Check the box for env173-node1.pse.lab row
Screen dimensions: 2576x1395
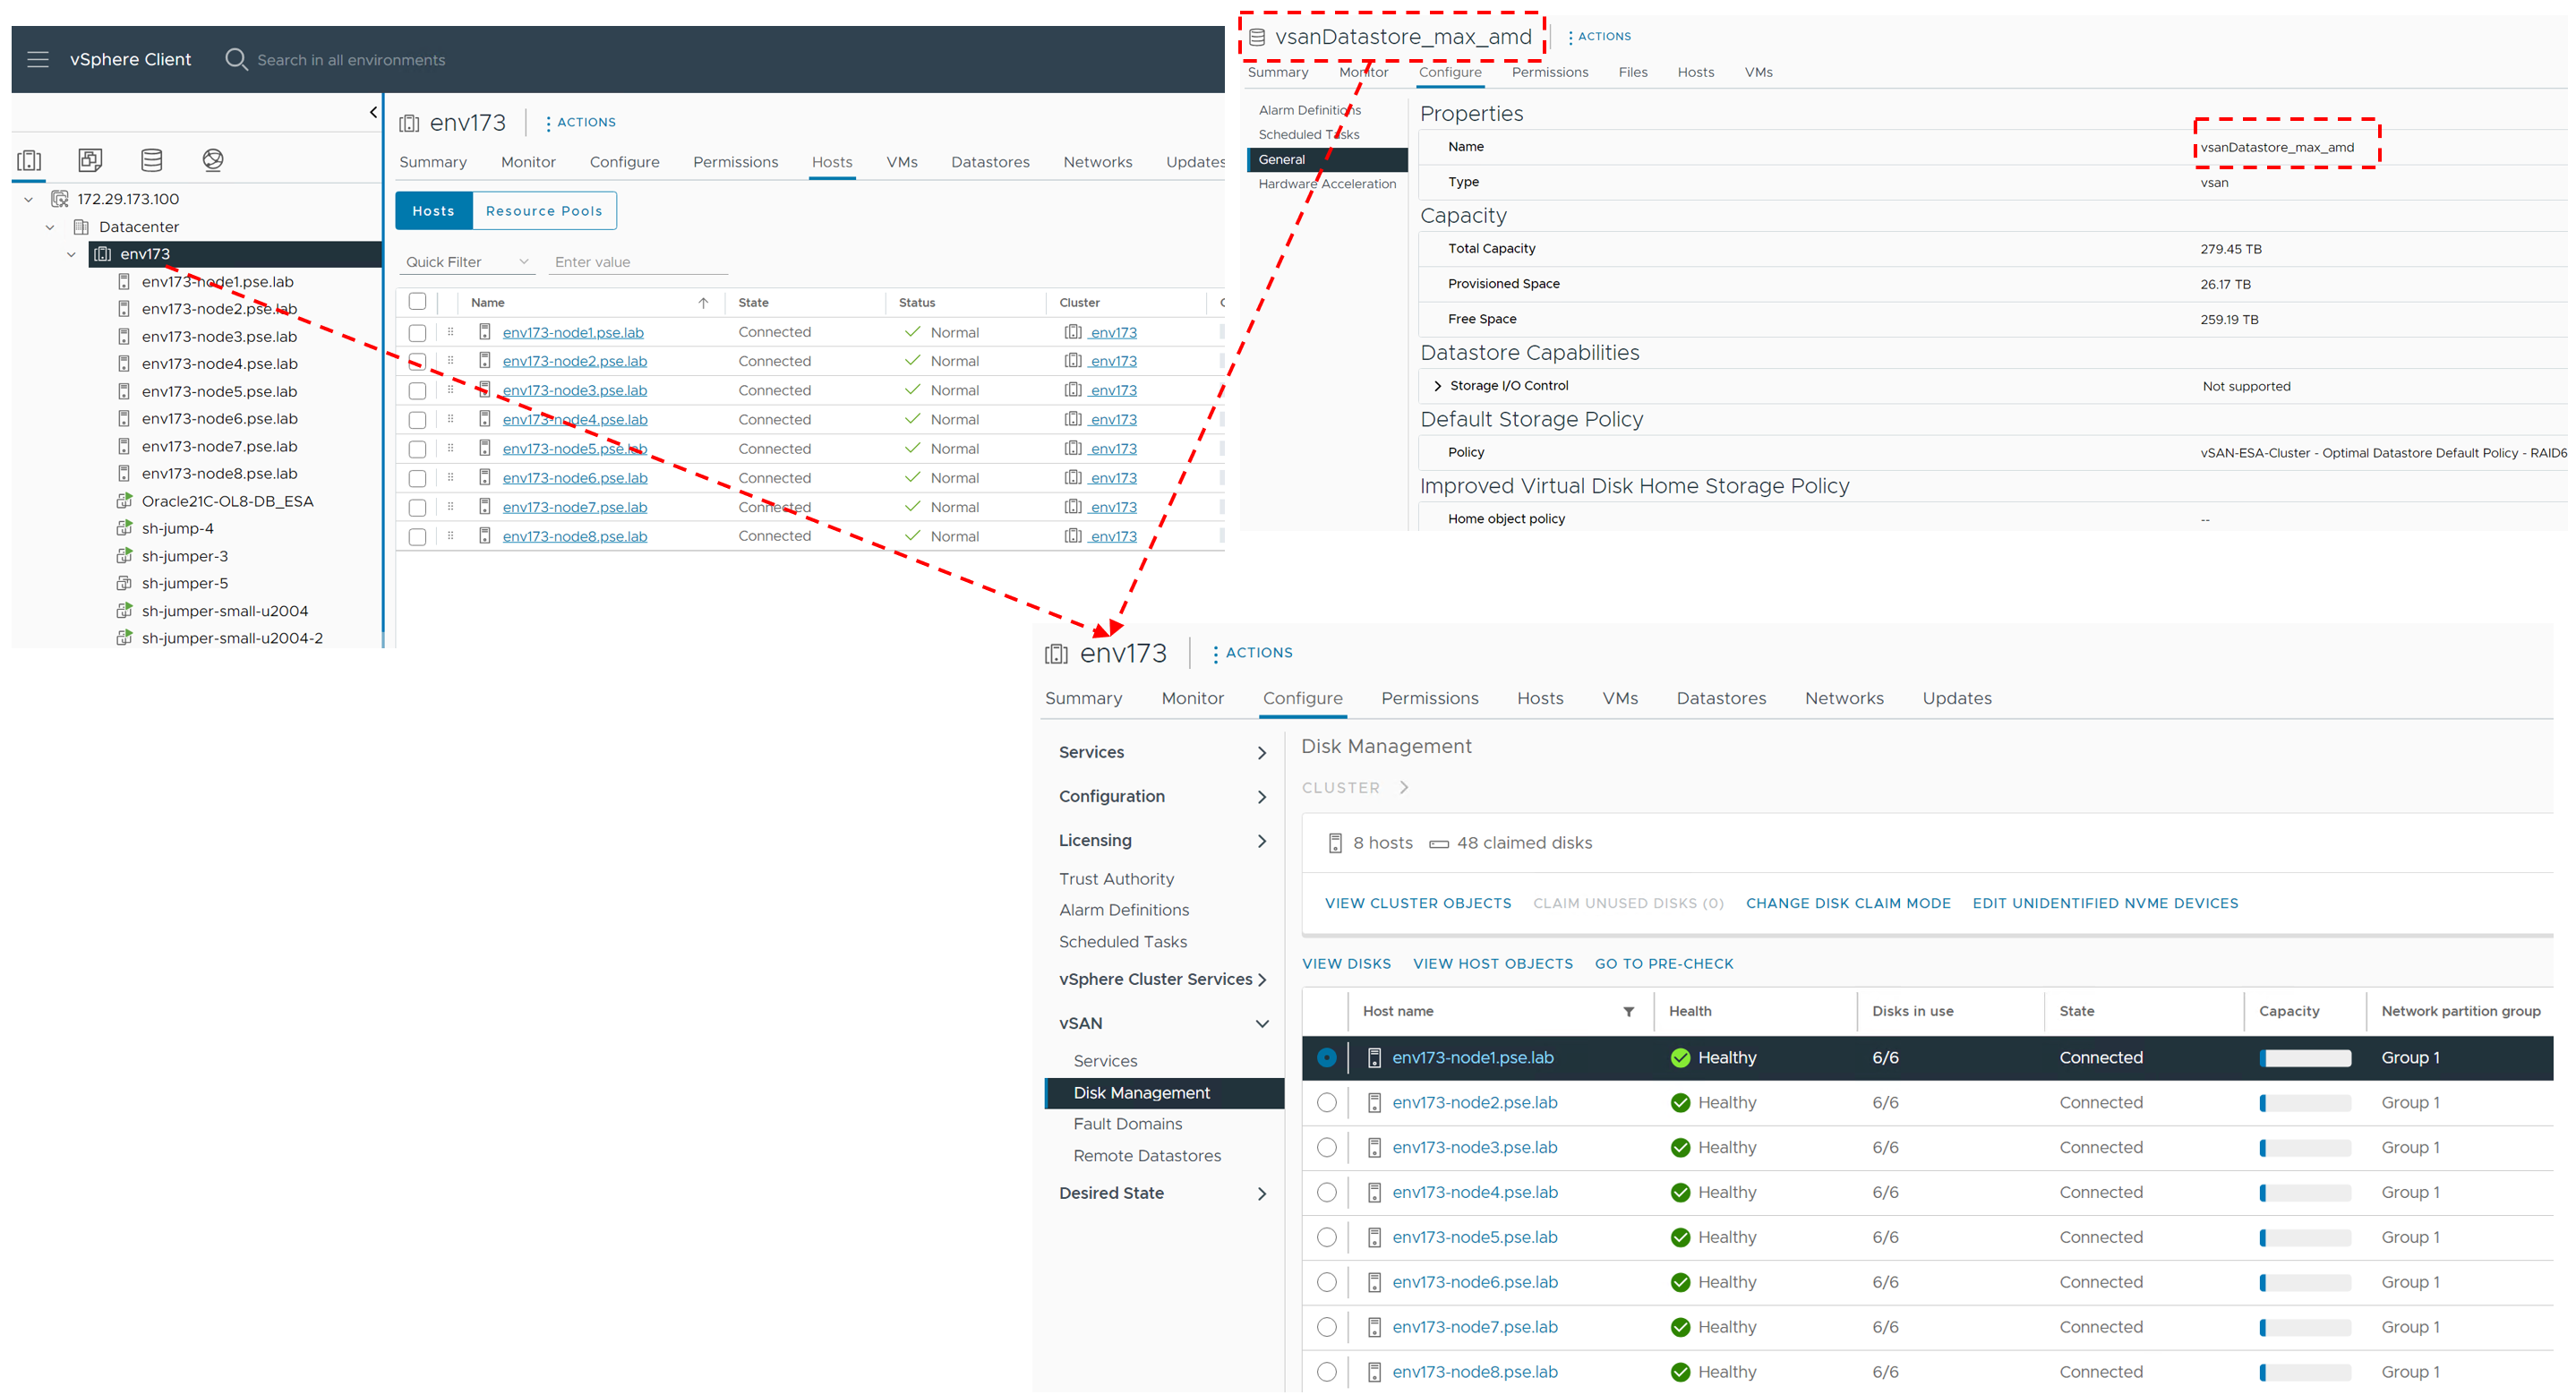418,333
